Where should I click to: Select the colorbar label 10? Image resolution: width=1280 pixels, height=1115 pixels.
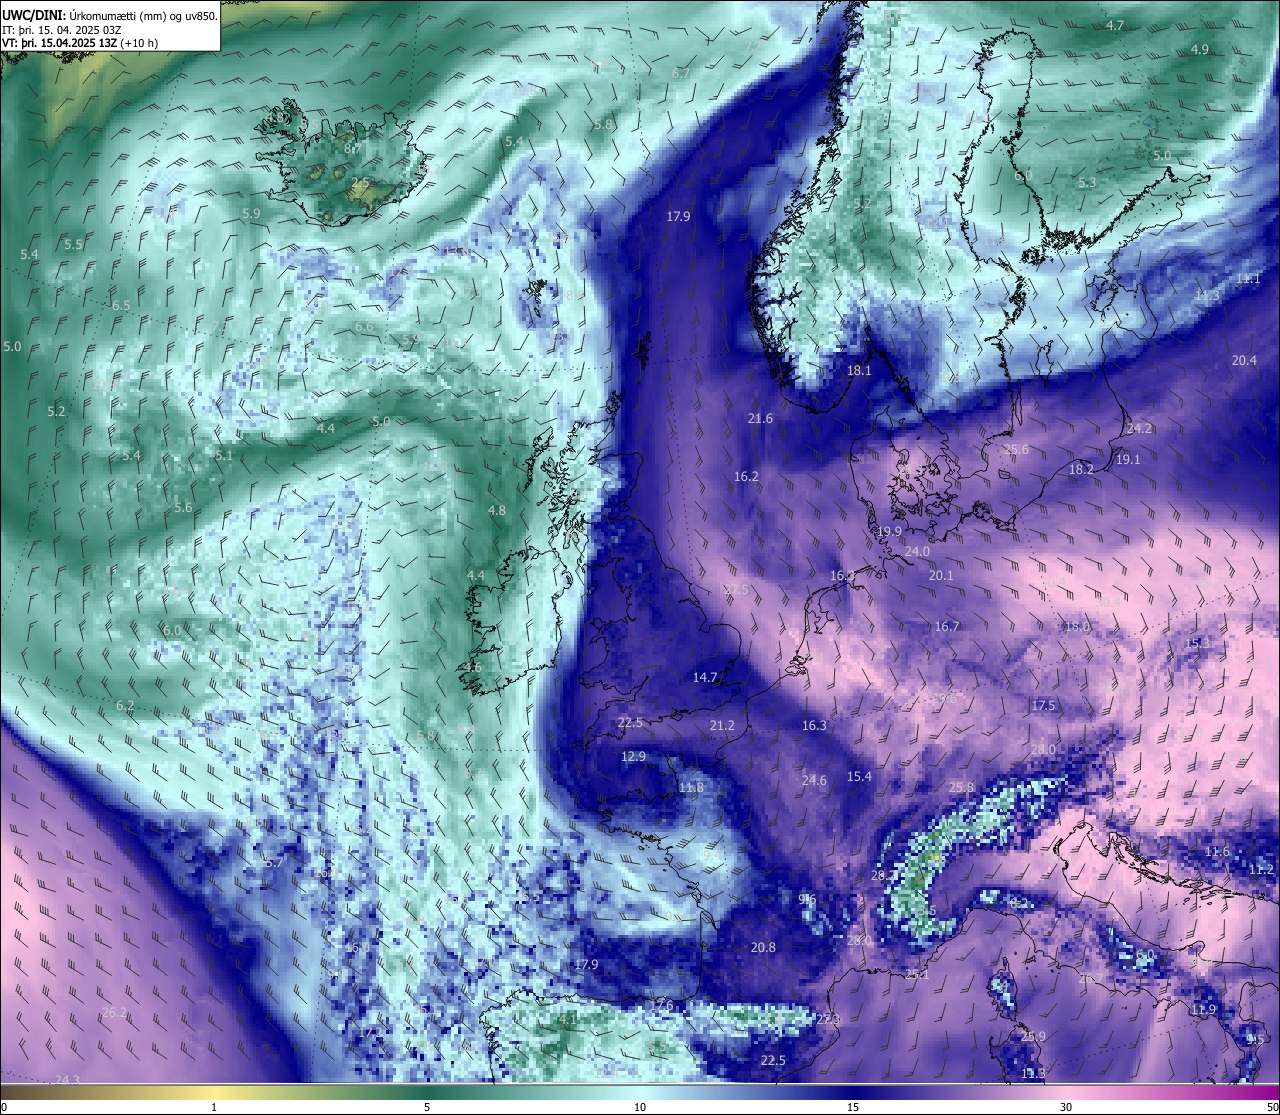click(640, 1107)
